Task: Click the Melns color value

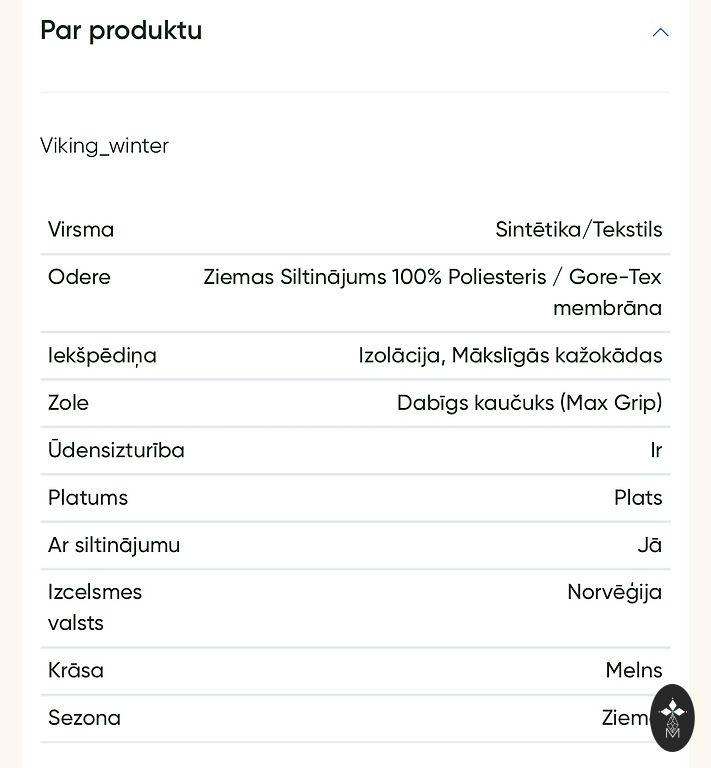Action: (633, 670)
